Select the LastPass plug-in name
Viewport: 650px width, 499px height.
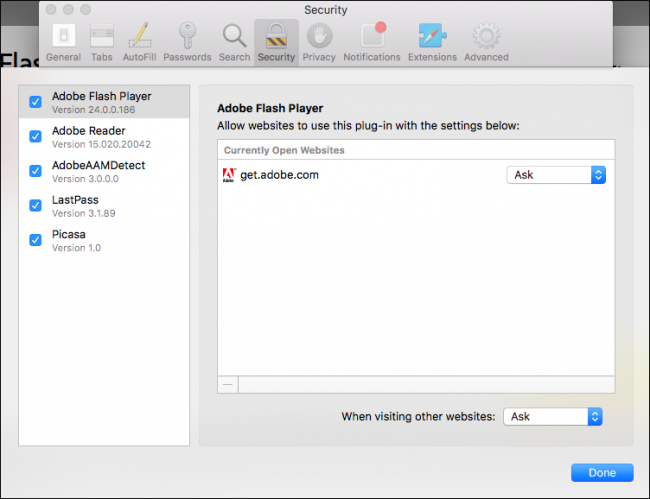[x=75, y=200]
